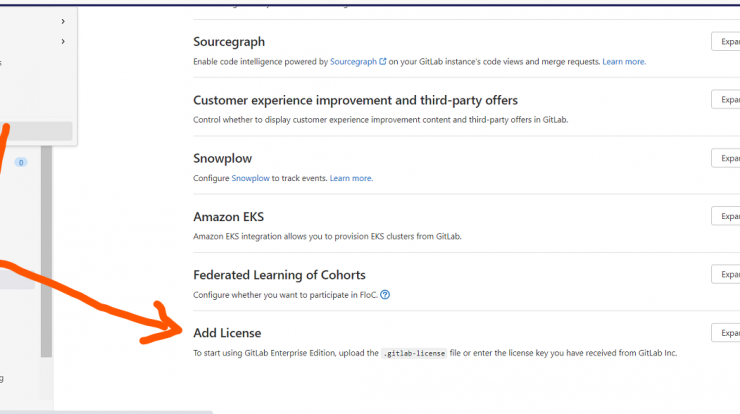Click the Add License heading

[227, 333]
